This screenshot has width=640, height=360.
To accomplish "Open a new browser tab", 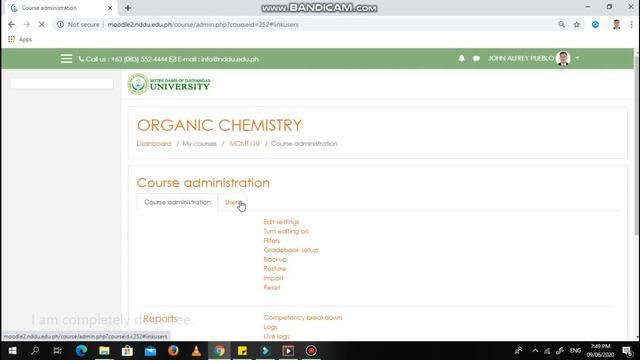I will (128, 8).
